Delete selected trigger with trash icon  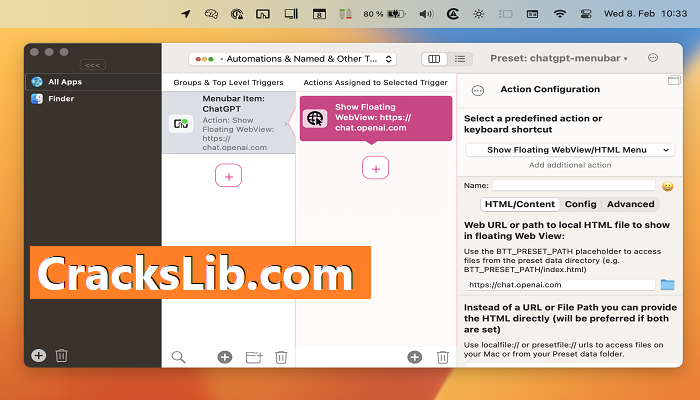[281, 357]
